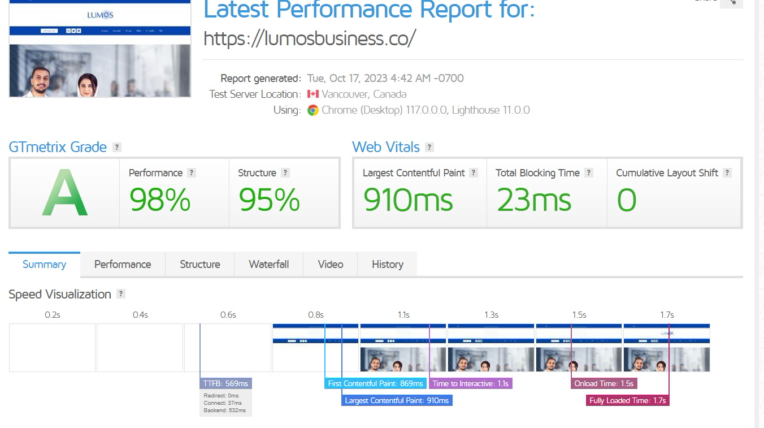Switch to the Waterfall tab
The height and width of the screenshot is (428, 764).
pos(268,264)
